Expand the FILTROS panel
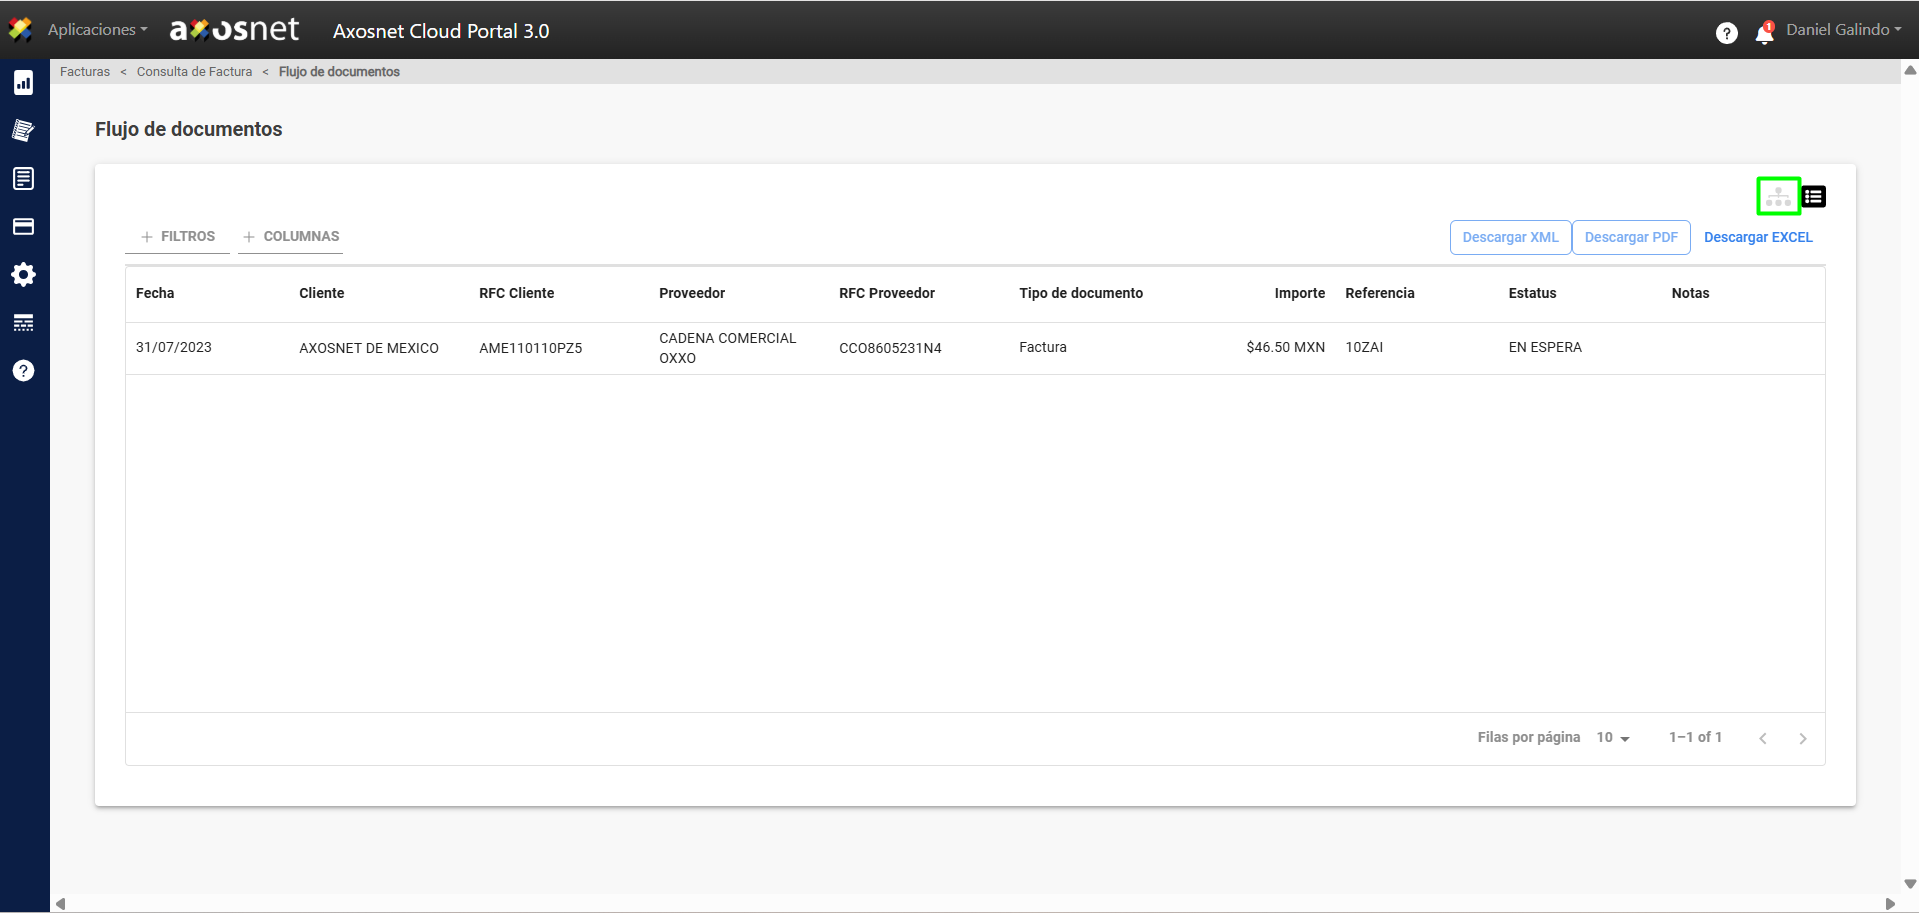 pyautogui.click(x=177, y=237)
